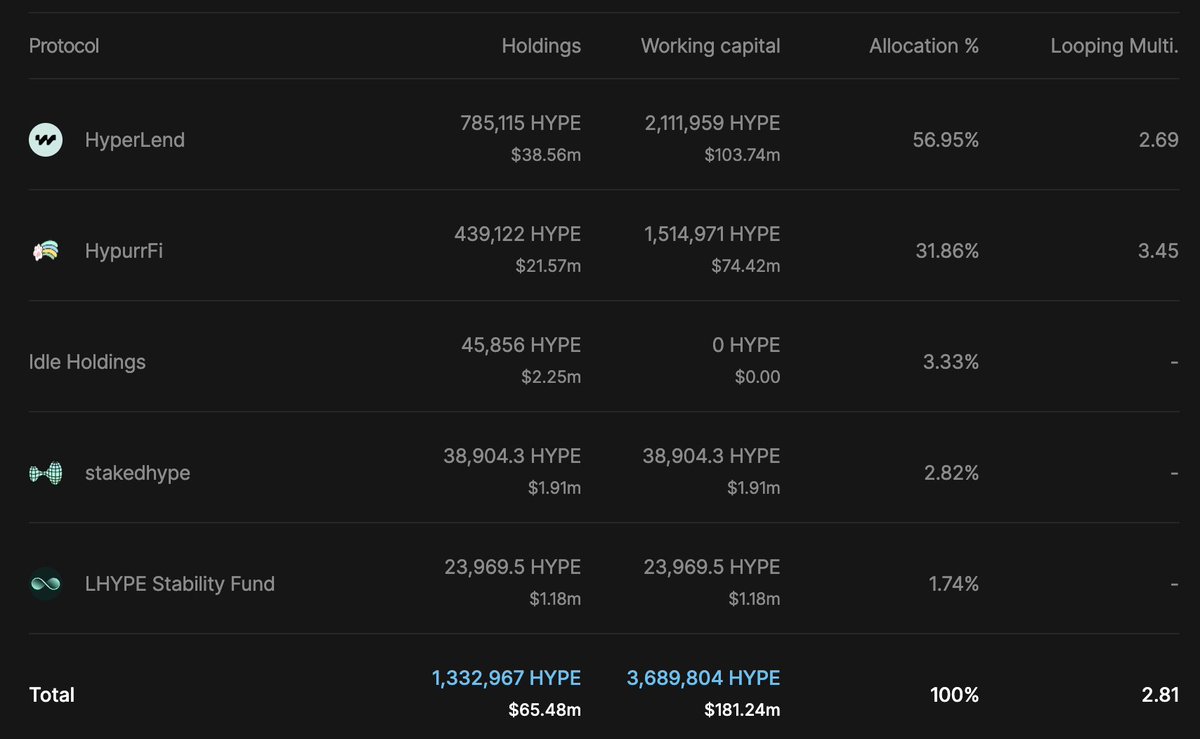1200x739 pixels.
Task: Click the 2,111,959 HYPE working capital
Action: coord(713,123)
